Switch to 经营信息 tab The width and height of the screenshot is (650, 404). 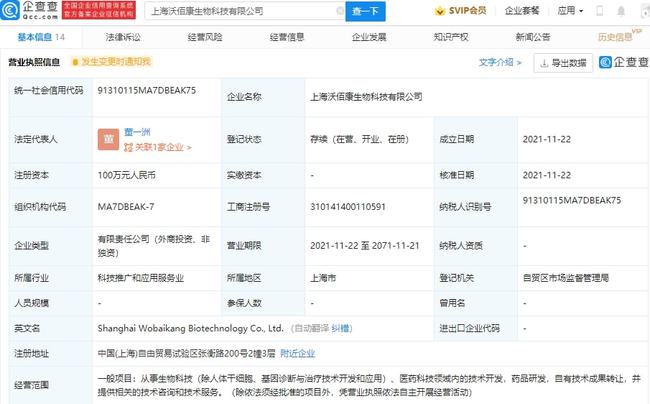pos(287,37)
